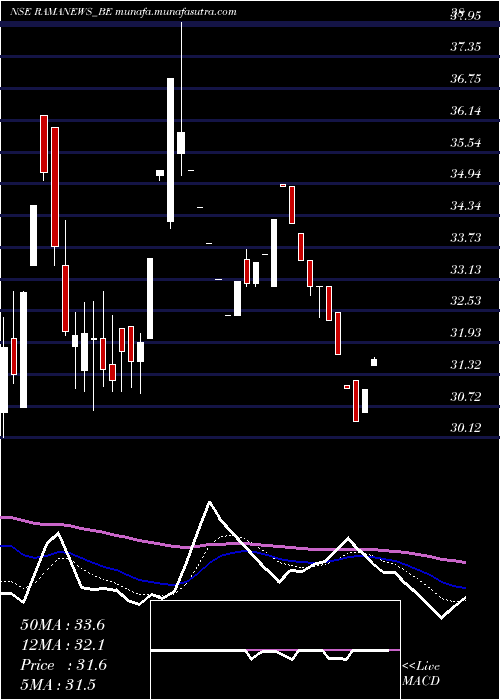
Task: Click the 34.94 price axis label
Action: click(466, 174)
